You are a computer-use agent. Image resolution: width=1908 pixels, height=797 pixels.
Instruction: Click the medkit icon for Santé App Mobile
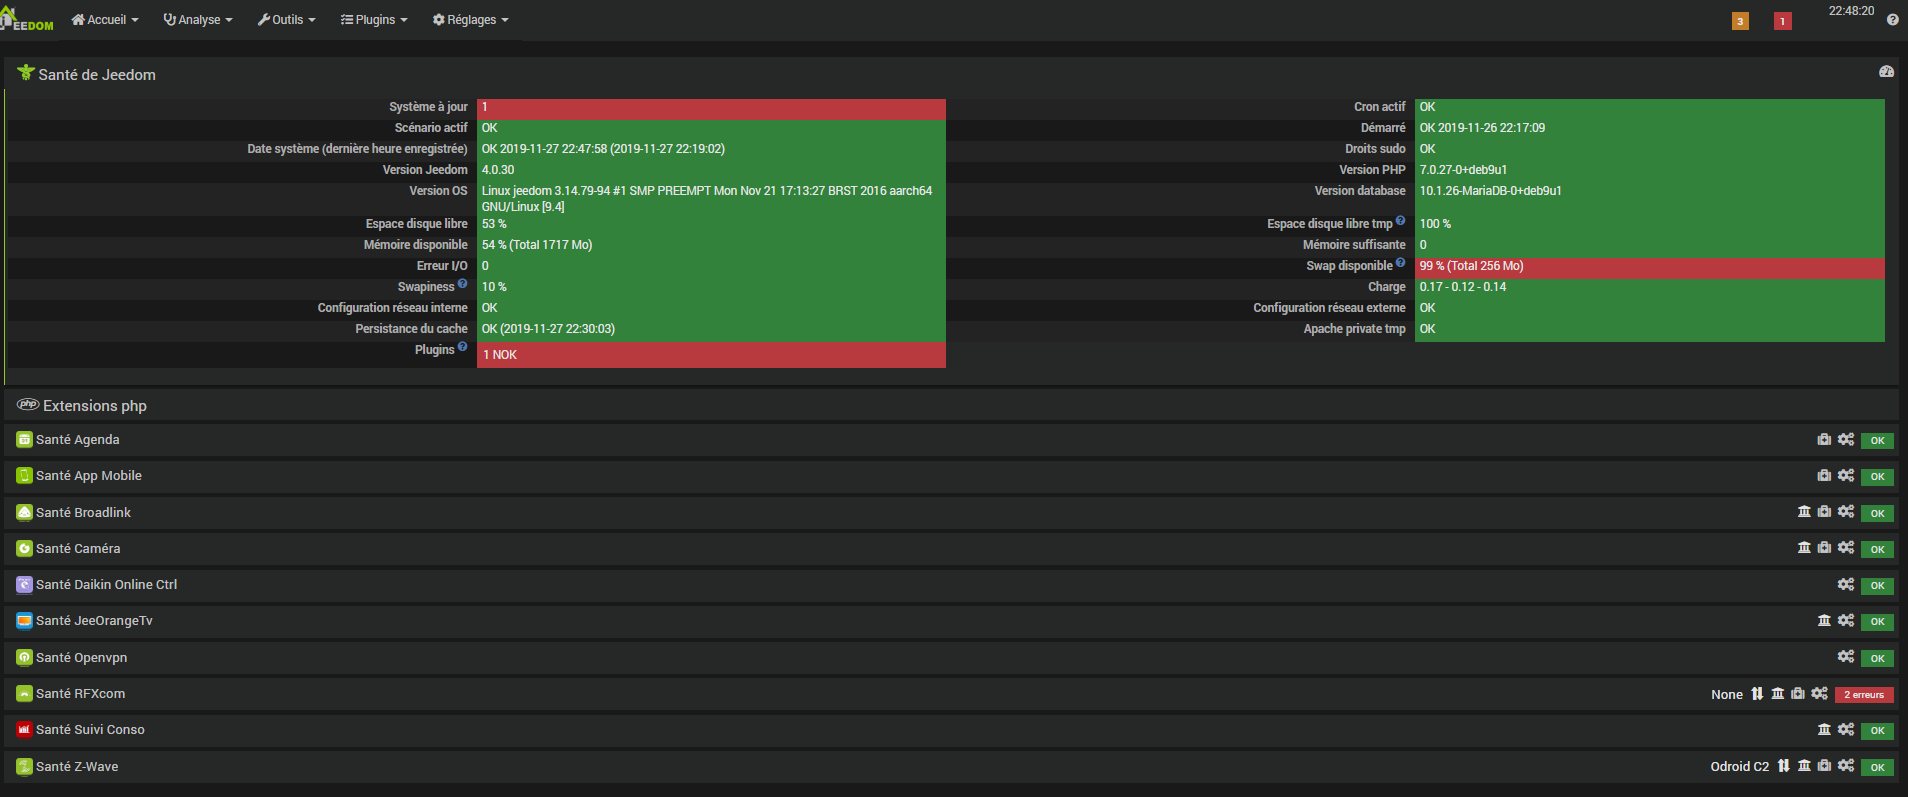pos(1824,475)
